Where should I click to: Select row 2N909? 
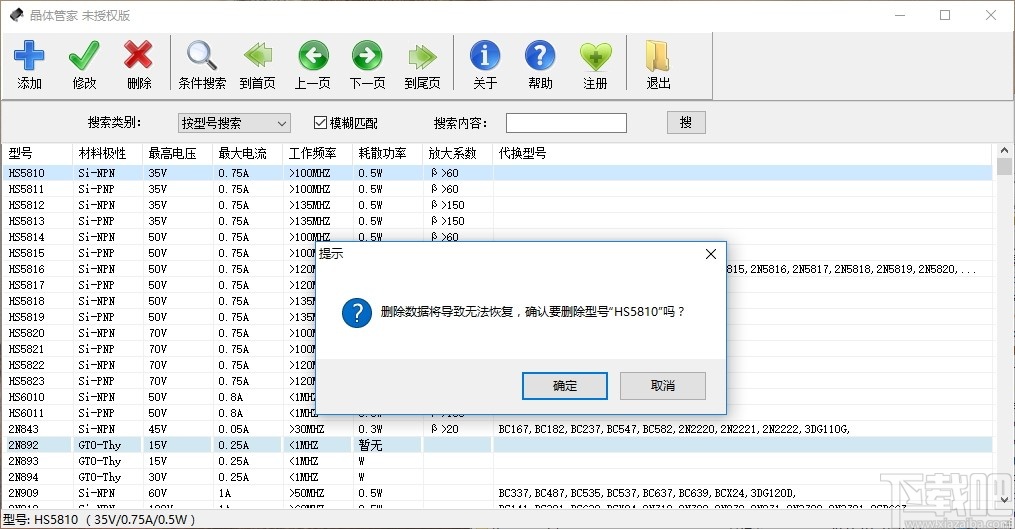pyautogui.click(x=497, y=493)
